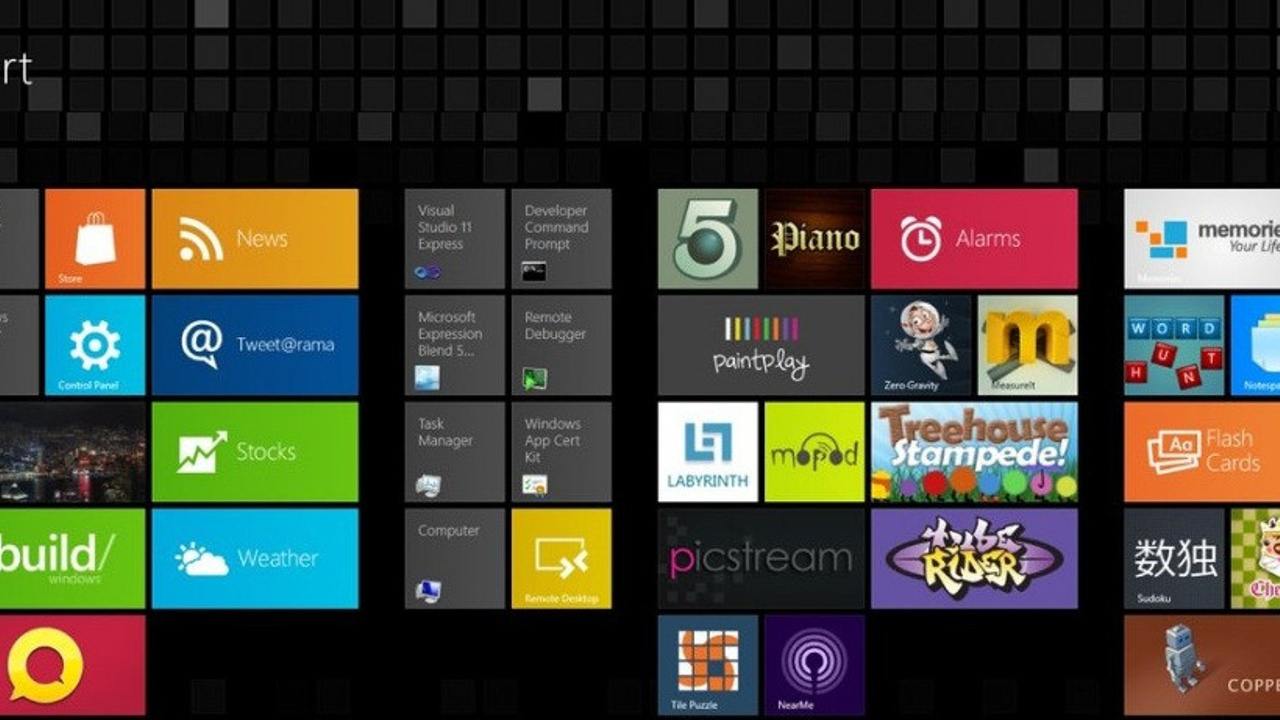Launch Microsoft Expression Blend 5 tile

(x=455, y=345)
